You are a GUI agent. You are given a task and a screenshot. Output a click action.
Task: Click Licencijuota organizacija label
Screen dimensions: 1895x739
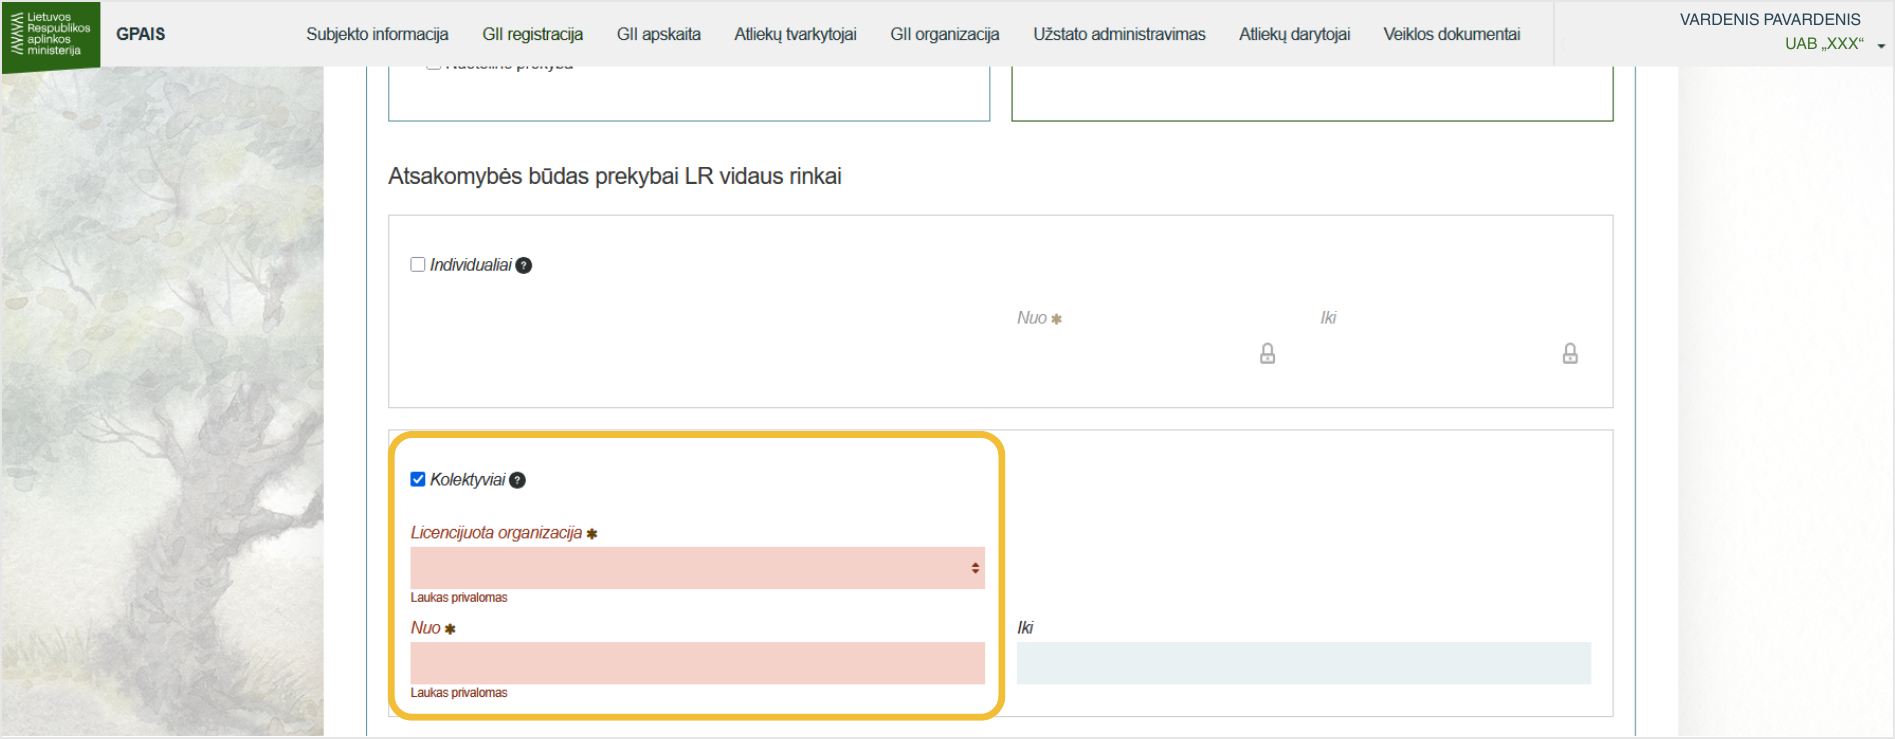pos(496,533)
